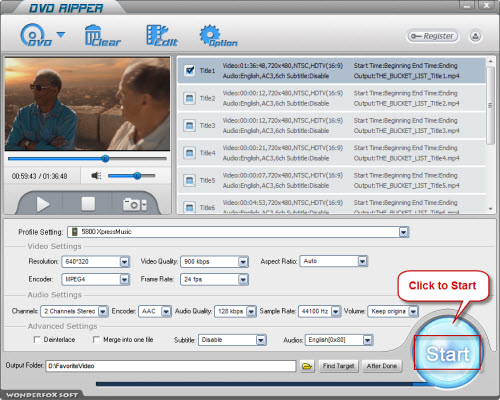The height and width of the screenshot is (400, 500).
Task: Select Title5 audio info line
Action: click(x=276, y=185)
